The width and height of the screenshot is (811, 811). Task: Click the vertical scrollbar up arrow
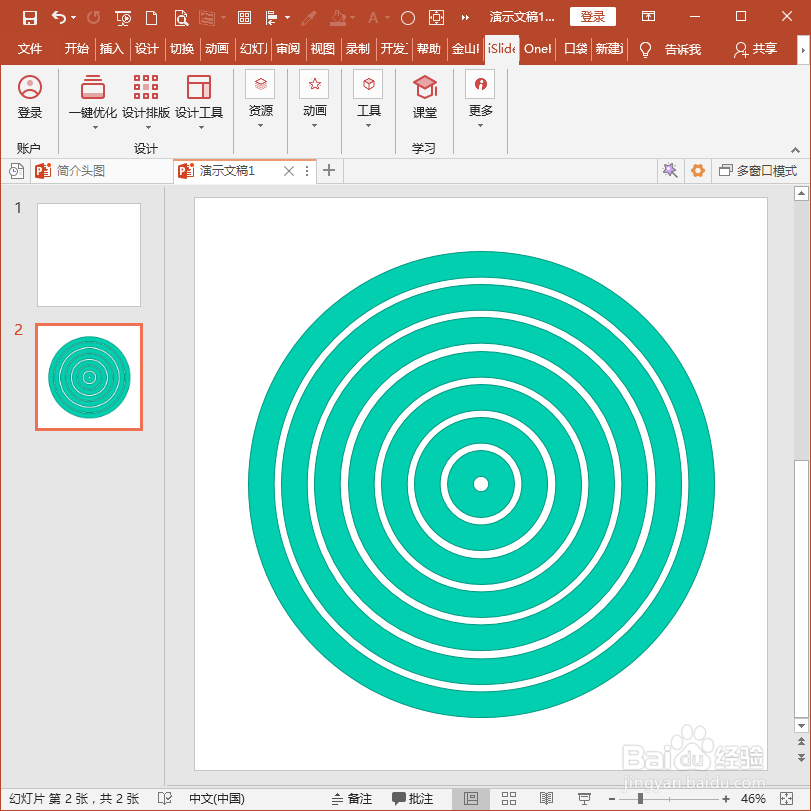coord(801,193)
